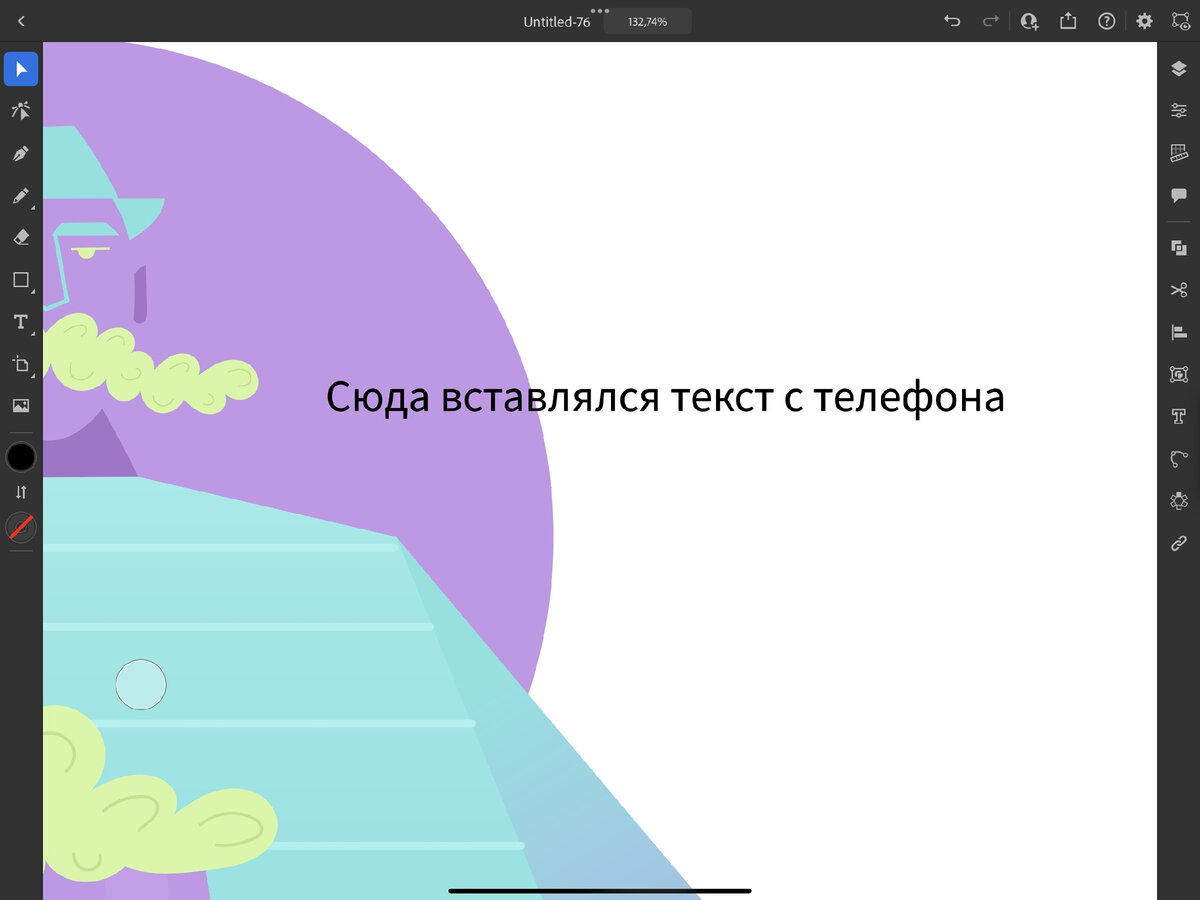Select the Artboard tool
Viewport: 1200px width, 900px height.
(x=21, y=364)
